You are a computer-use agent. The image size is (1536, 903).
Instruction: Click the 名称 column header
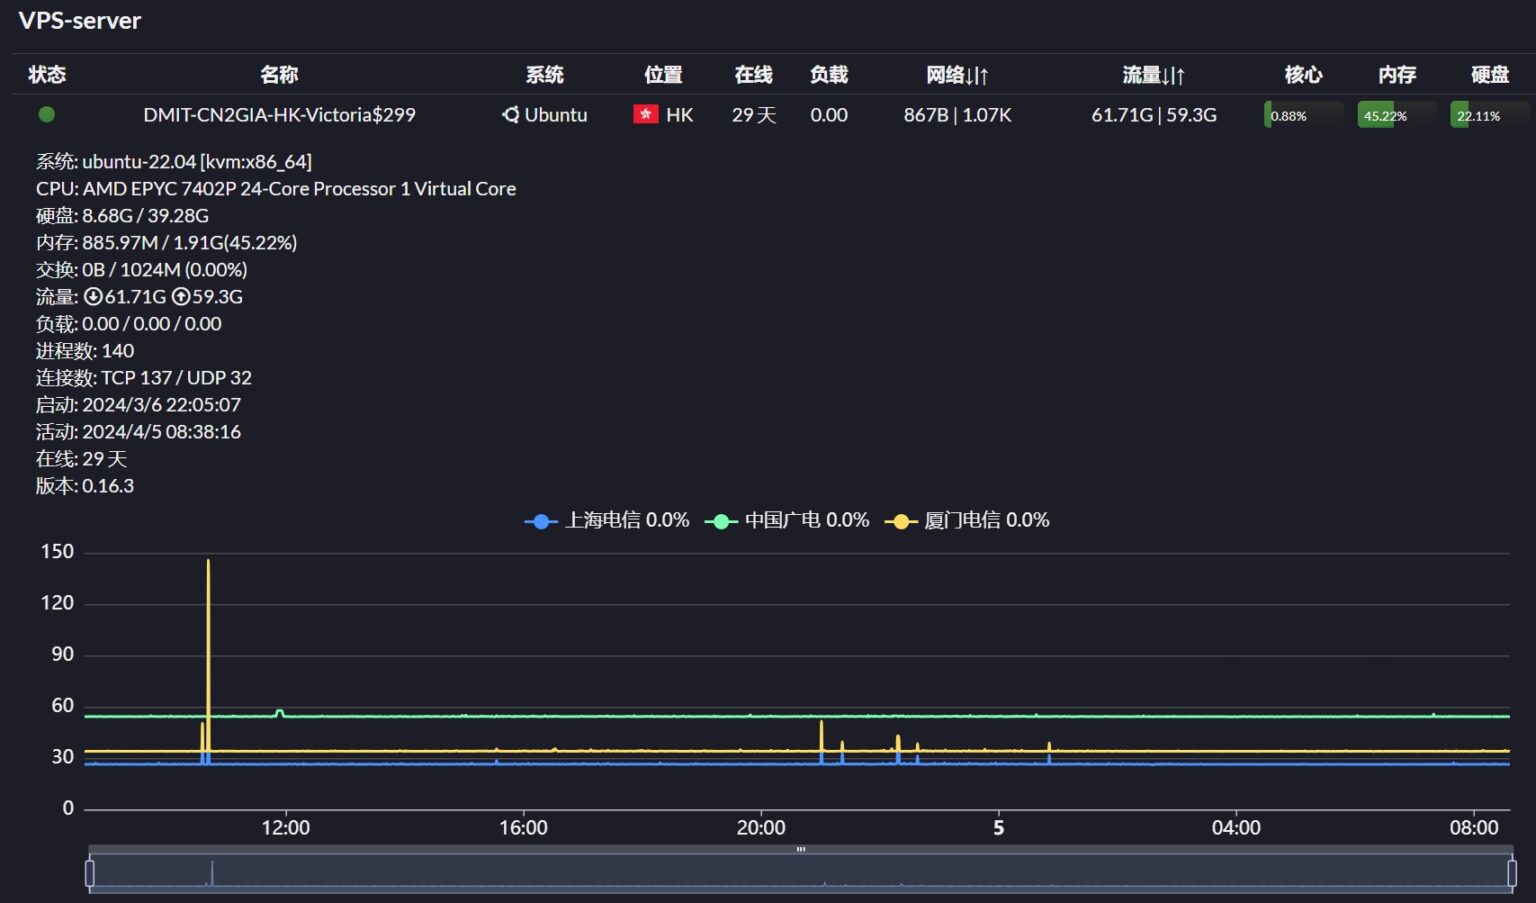(279, 74)
